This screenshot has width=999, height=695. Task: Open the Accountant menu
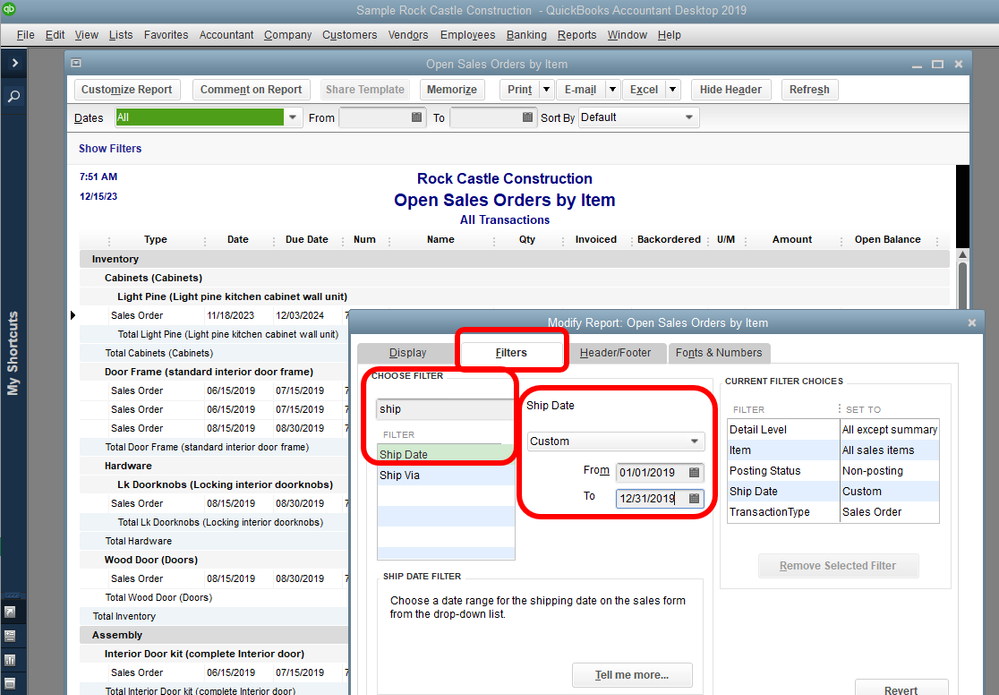coord(226,35)
